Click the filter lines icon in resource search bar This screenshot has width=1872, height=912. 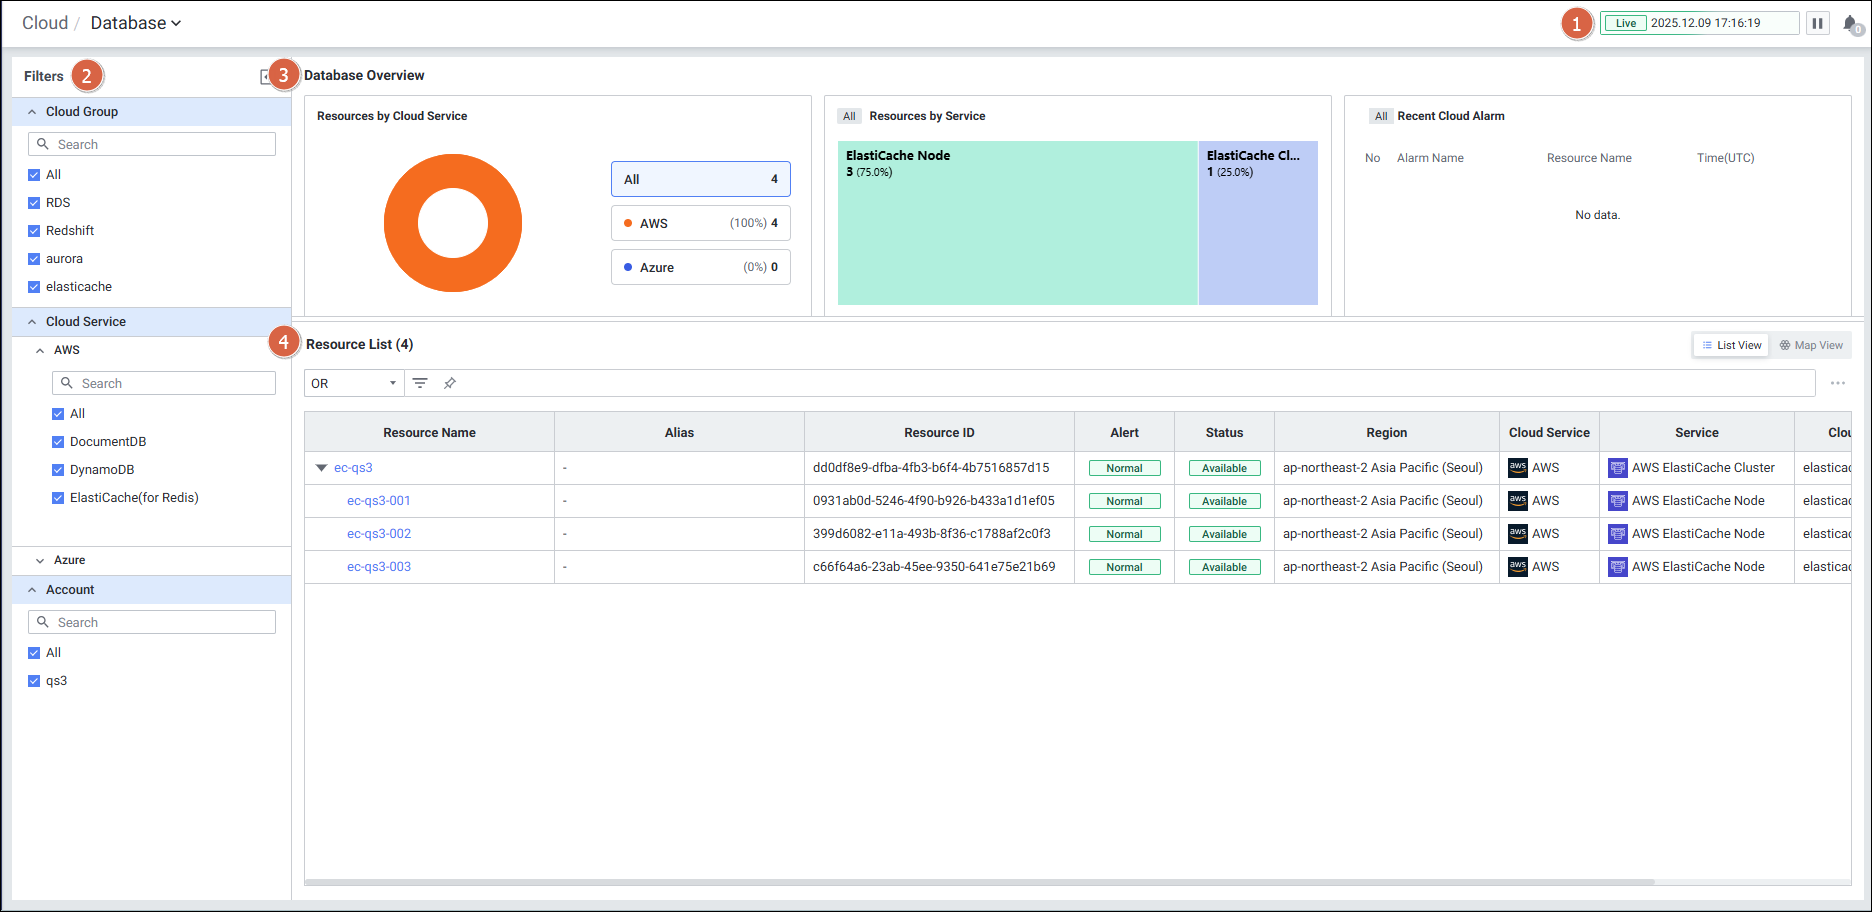pyautogui.click(x=420, y=383)
